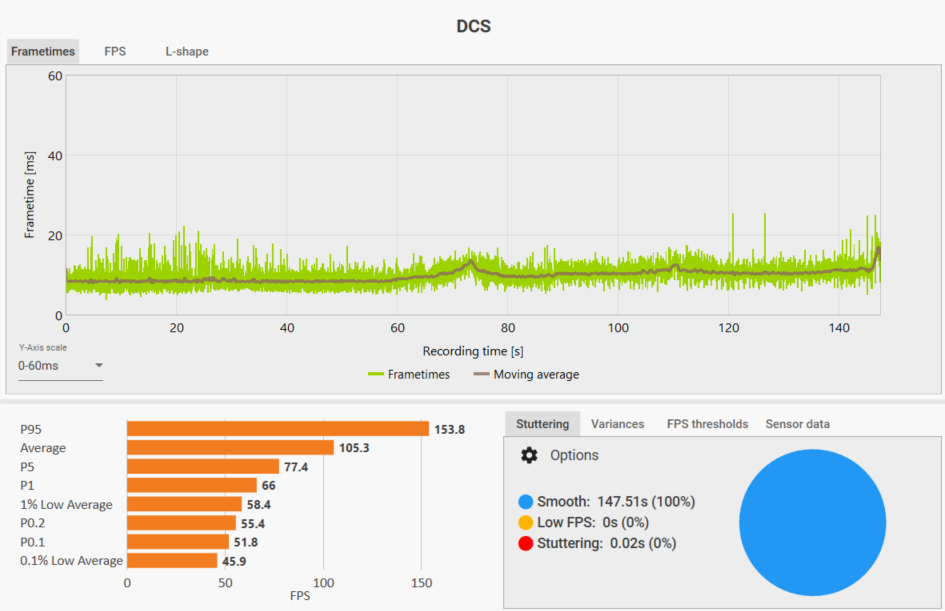Click the P1 bar showing 66

[192, 485]
